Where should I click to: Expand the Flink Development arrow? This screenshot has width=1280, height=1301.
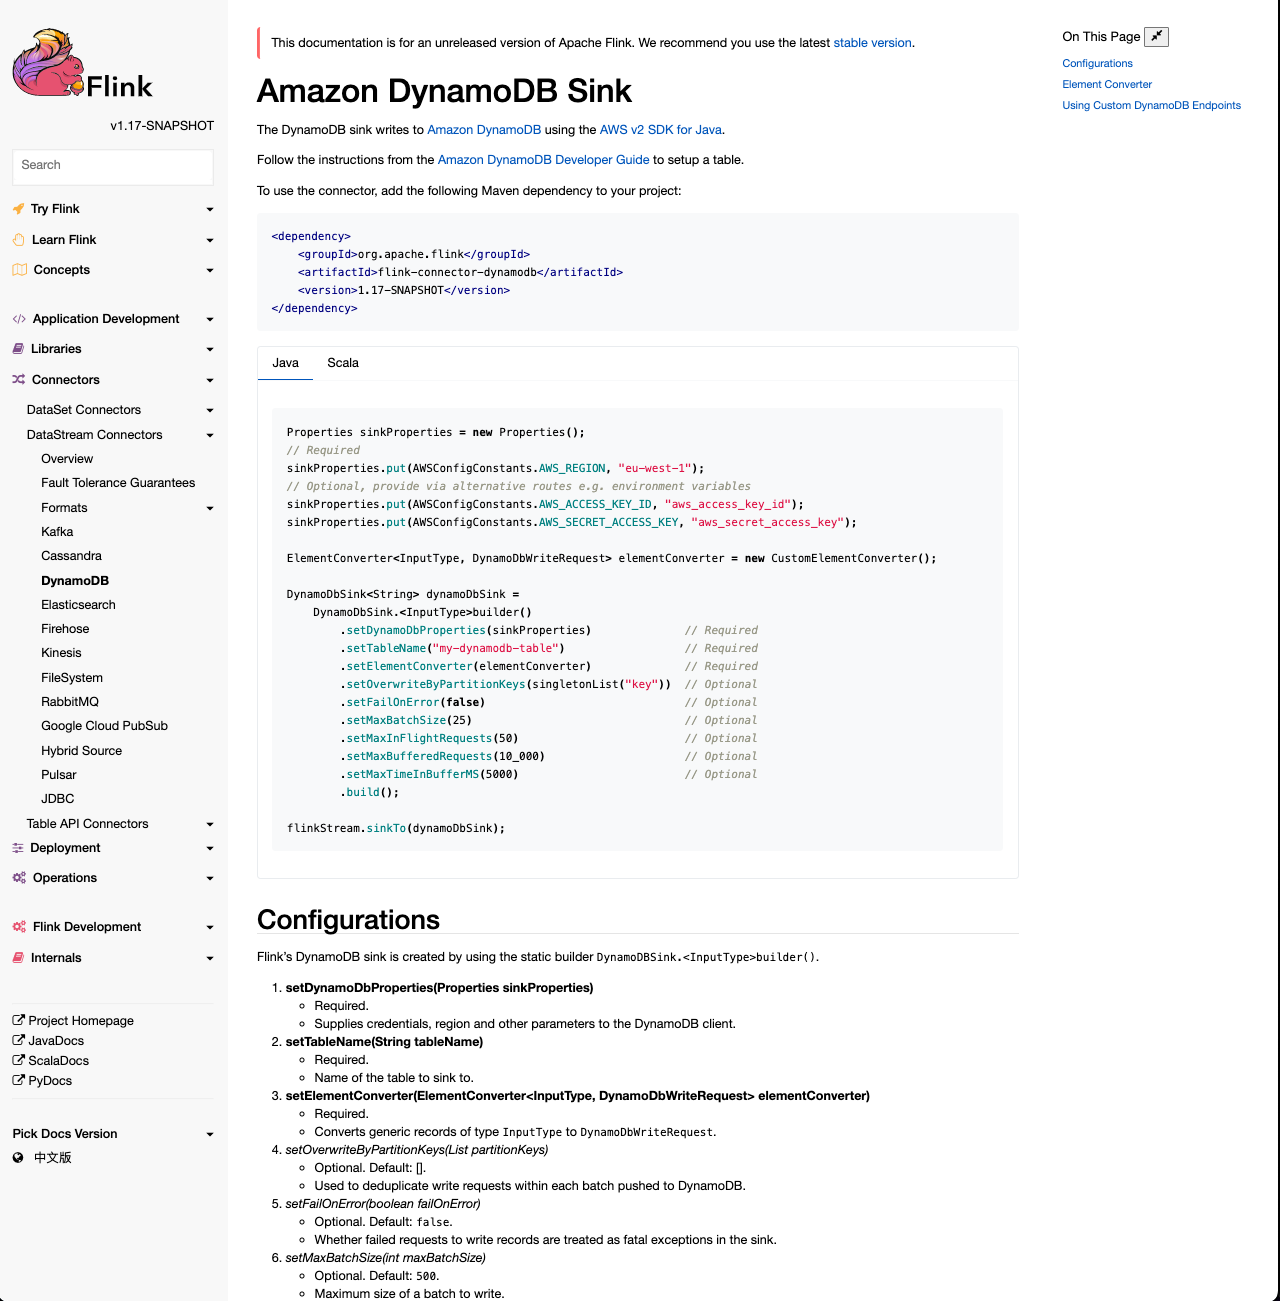pyautogui.click(x=210, y=927)
